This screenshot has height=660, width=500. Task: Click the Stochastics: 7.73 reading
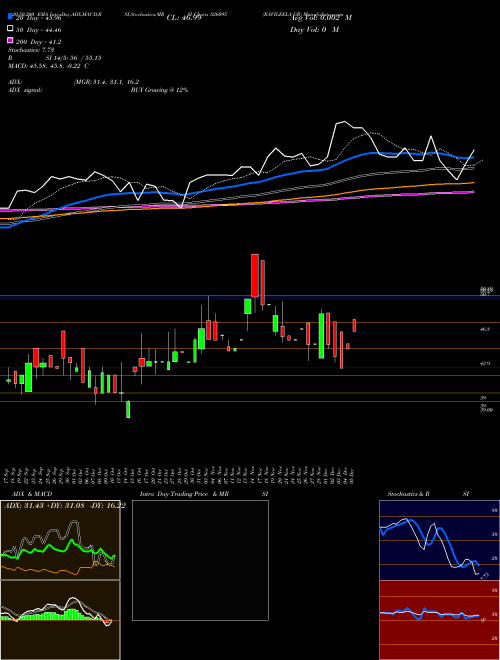pyautogui.click(x=31, y=50)
